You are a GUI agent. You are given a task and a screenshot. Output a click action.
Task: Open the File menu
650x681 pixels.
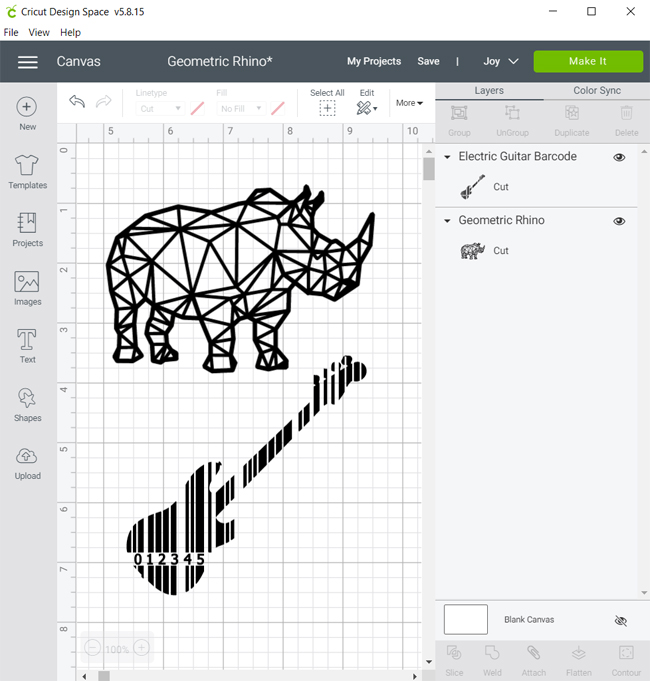[11, 33]
